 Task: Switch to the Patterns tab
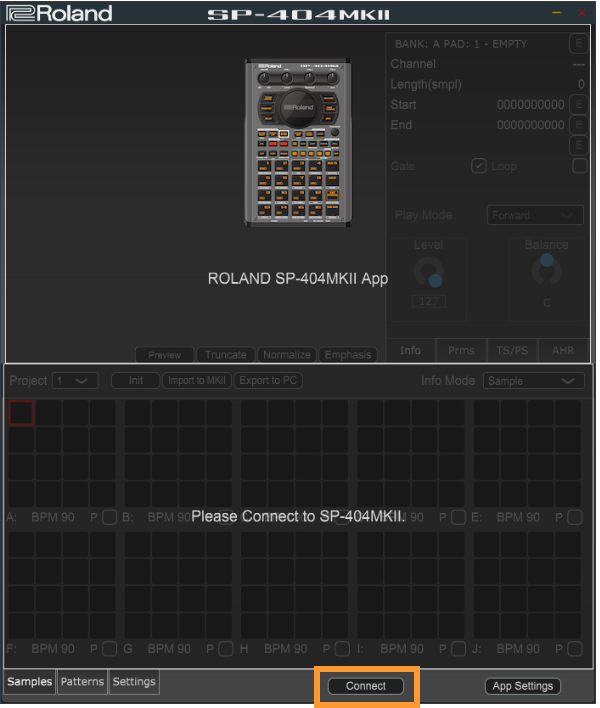click(x=82, y=681)
